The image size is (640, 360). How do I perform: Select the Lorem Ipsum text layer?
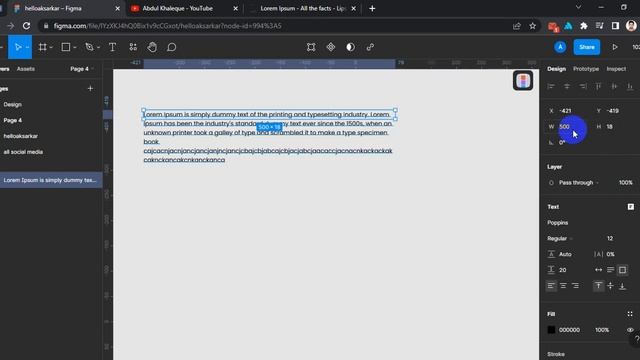coord(51,180)
